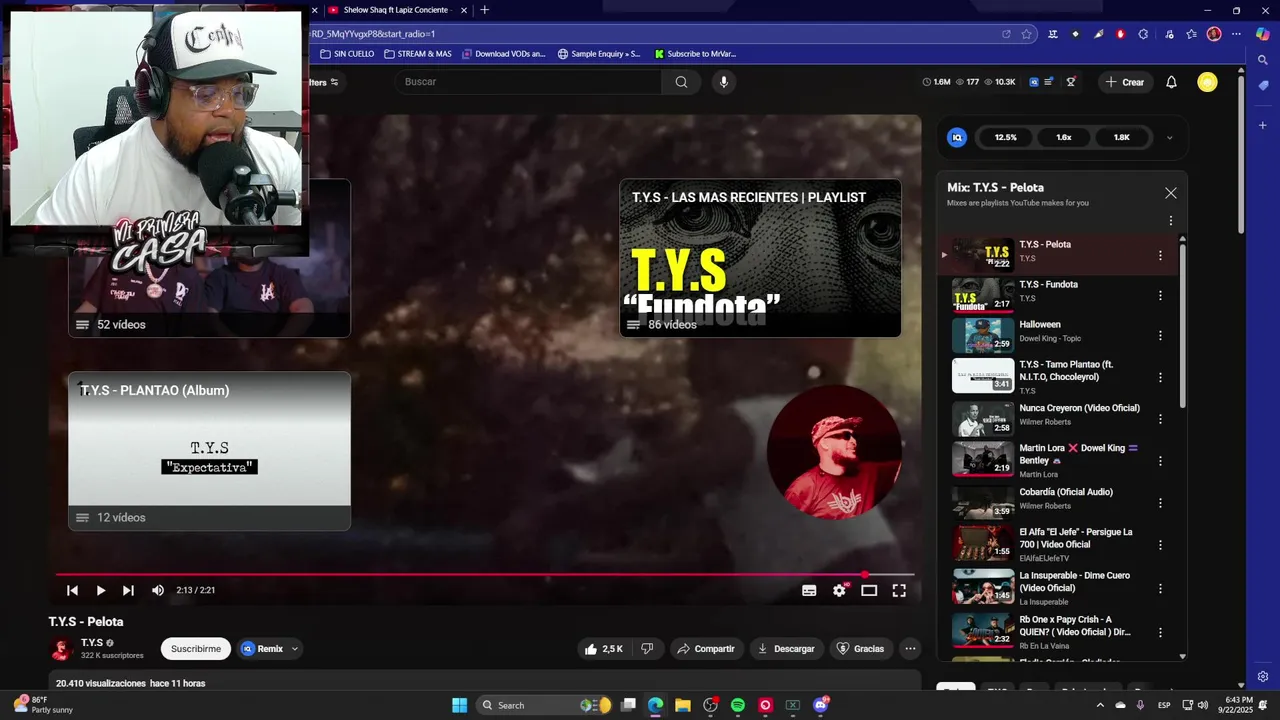Click the previous track button in player
Image resolution: width=1280 pixels, height=720 pixels.
click(x=72, y=590)
